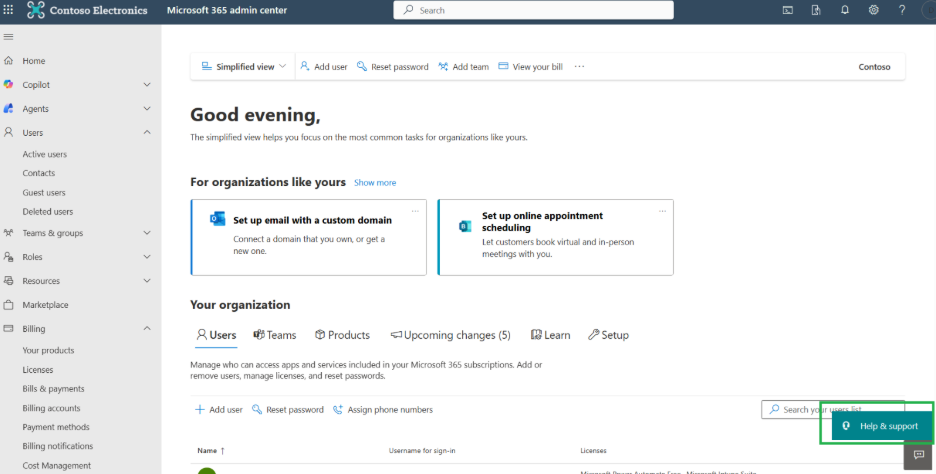Expand the Roles section chevron
Viewport: 936px width, 474px height.
tap(147, 257)
